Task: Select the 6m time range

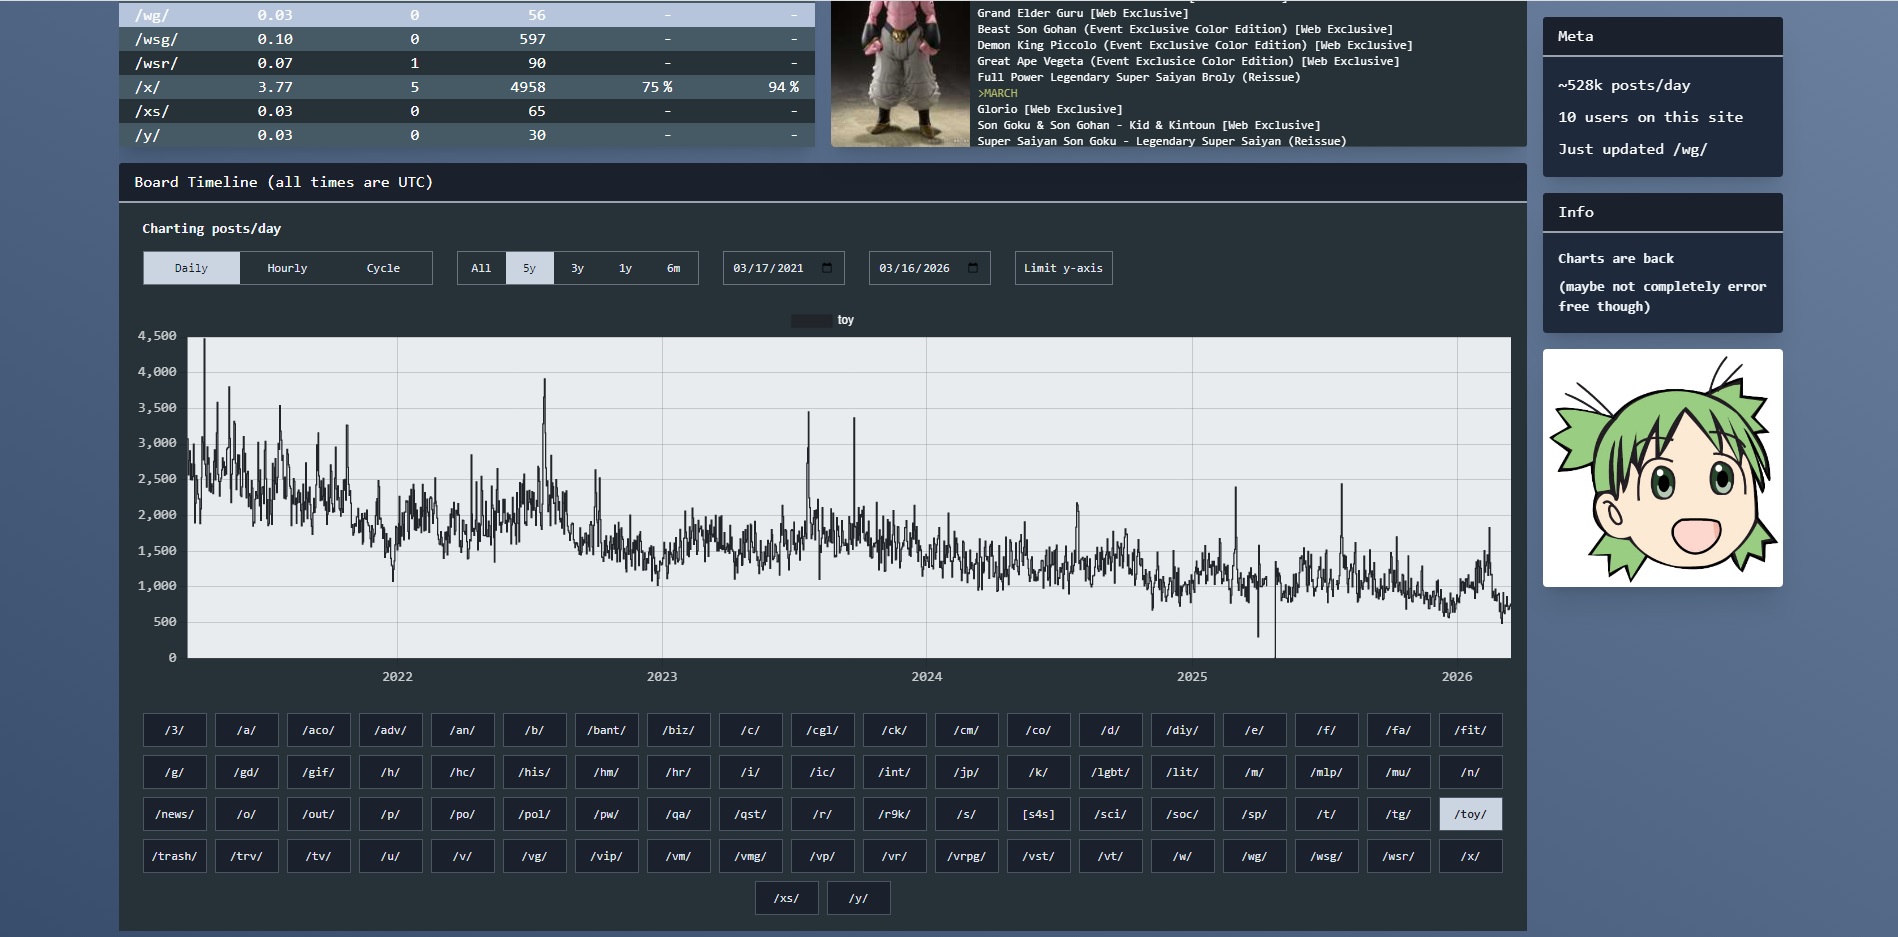Action: click(673, 268)
